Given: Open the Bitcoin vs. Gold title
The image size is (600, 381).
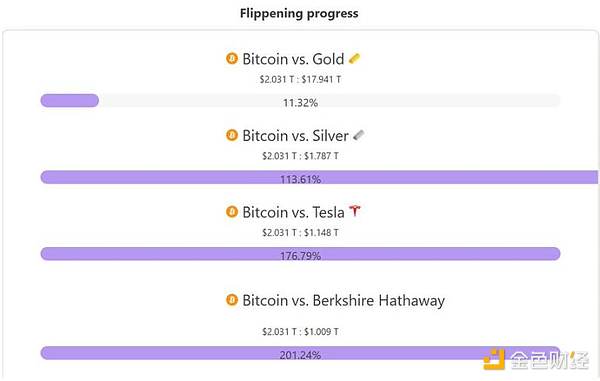Looking at the screenshot, I should (x=293, y=59).
